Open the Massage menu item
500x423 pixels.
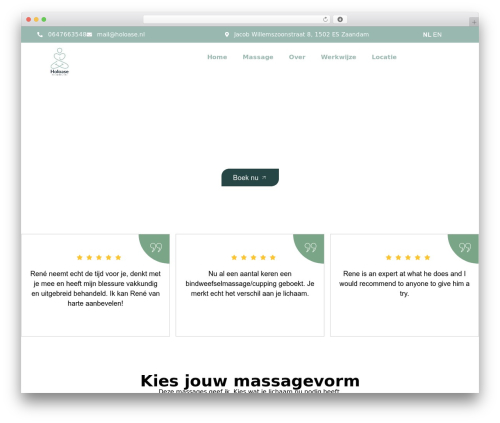coord(258,57)
